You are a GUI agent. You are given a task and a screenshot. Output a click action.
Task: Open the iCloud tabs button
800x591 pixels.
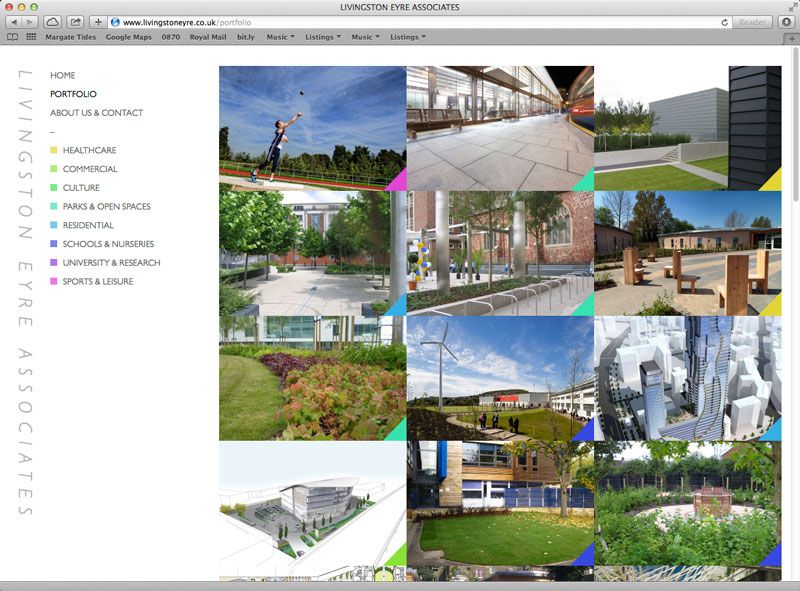pos(53,22)
